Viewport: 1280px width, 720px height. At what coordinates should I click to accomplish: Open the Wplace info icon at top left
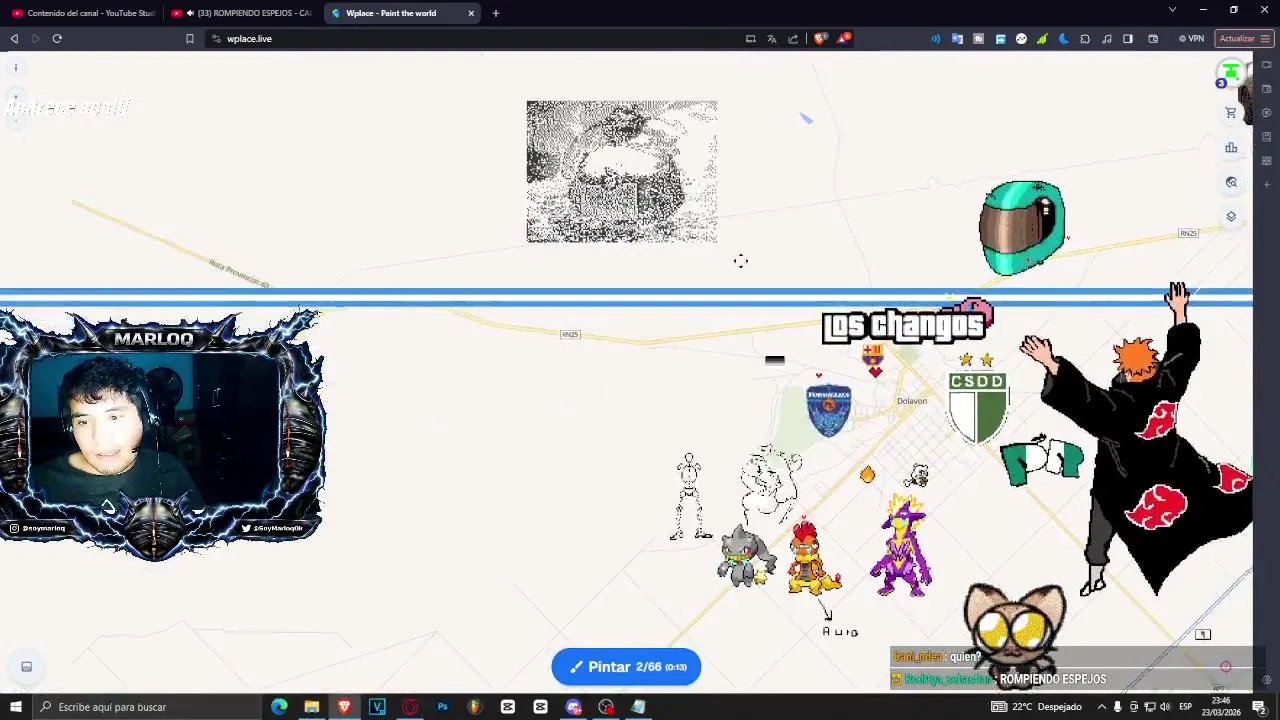[16, 68]
